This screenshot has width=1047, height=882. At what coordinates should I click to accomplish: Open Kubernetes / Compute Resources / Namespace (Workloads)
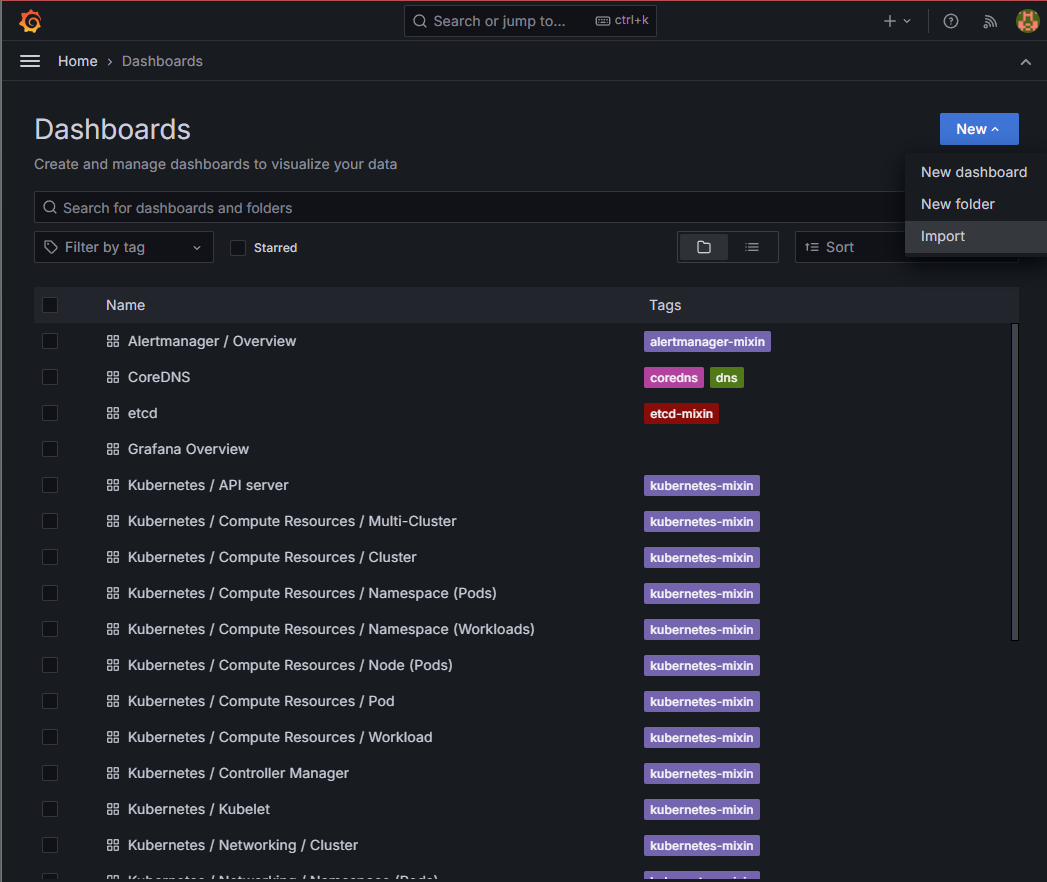click(331, 630)
